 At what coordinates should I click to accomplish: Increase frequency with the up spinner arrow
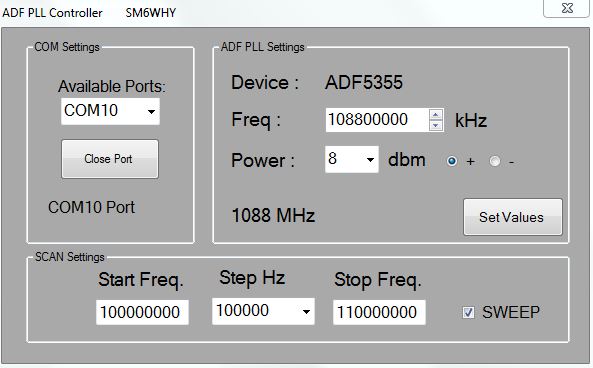click(x=436, y=115)
